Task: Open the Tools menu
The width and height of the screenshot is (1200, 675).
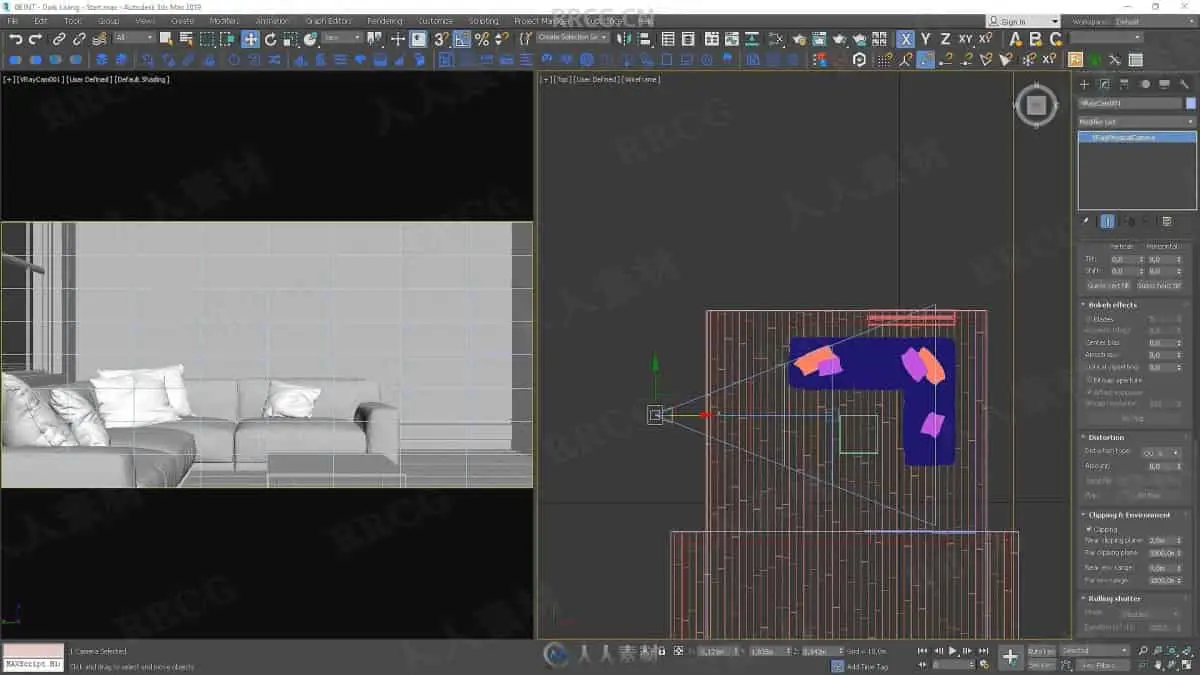Action: click(x=73, y=21)
